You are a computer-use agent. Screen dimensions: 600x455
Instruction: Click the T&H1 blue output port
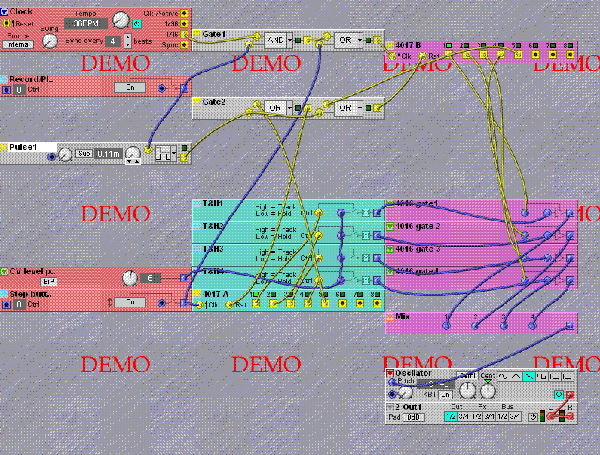tap(377, 213)
